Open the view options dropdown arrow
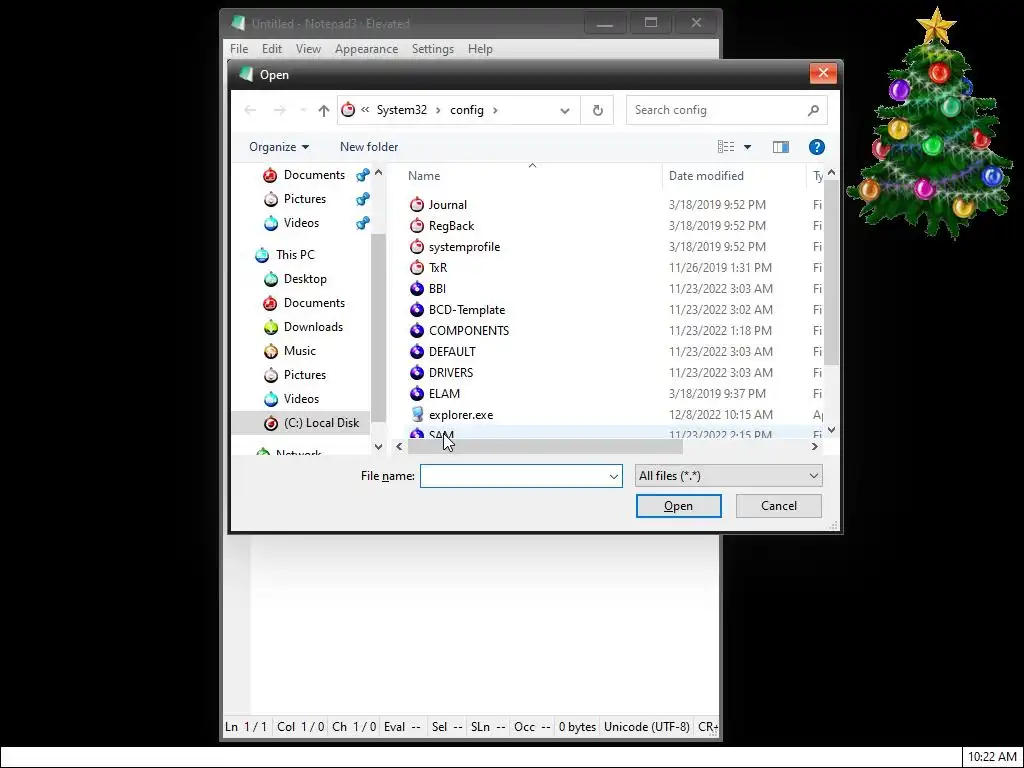Screen dimensions: 1024x768 point(748,147)
